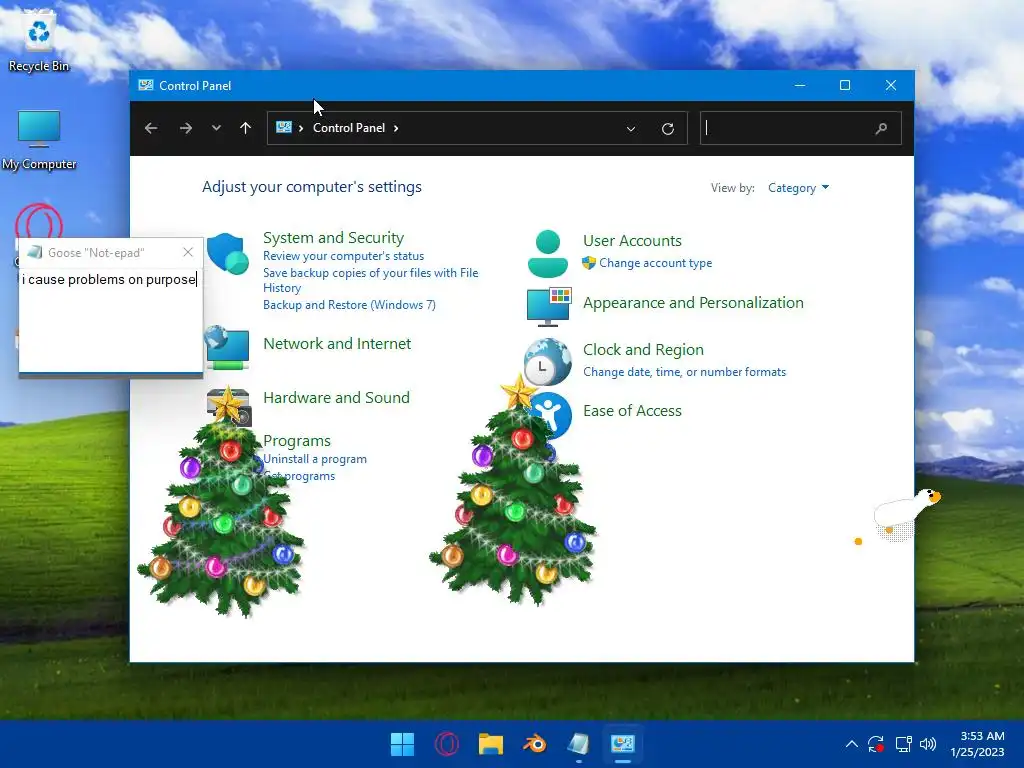The width and height of the screenshot is (1024, 768).
Task: Expand the chevron after Control Panel breadcrumb
Action: 396,128
